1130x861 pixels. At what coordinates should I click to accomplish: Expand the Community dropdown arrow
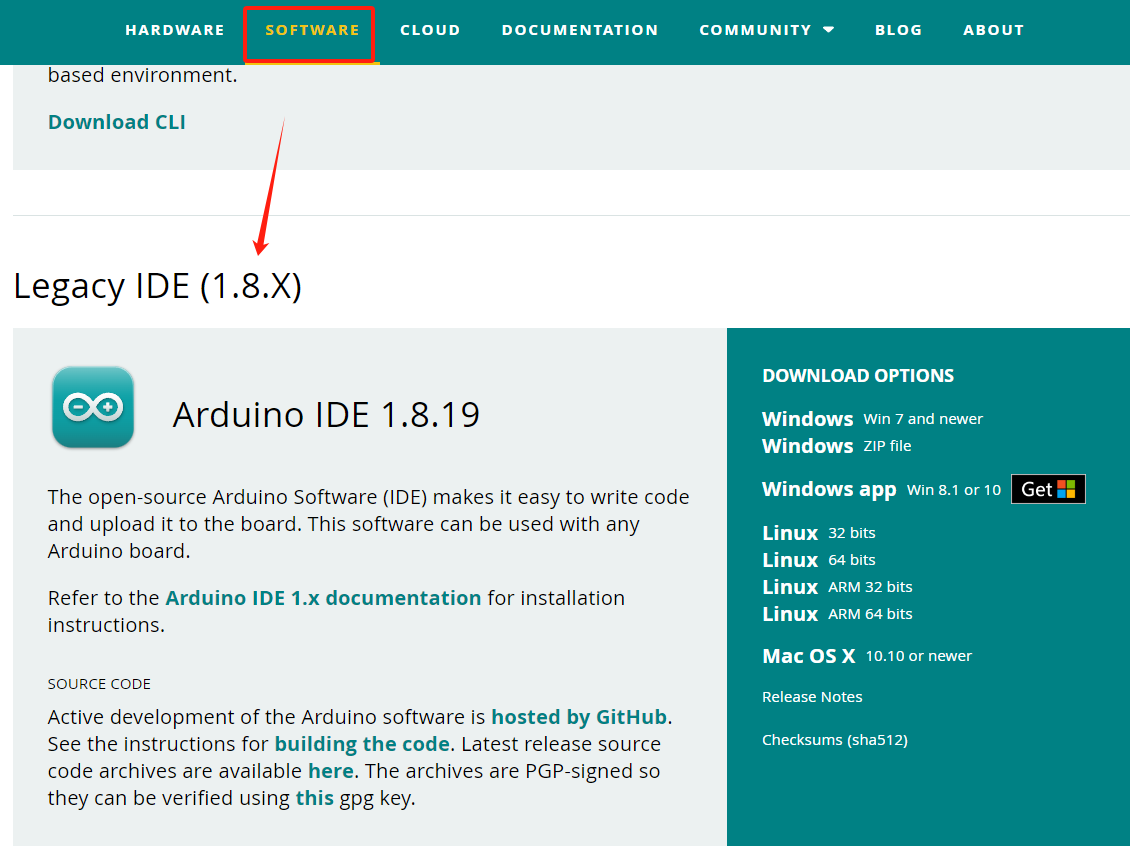tap(829, 30)
